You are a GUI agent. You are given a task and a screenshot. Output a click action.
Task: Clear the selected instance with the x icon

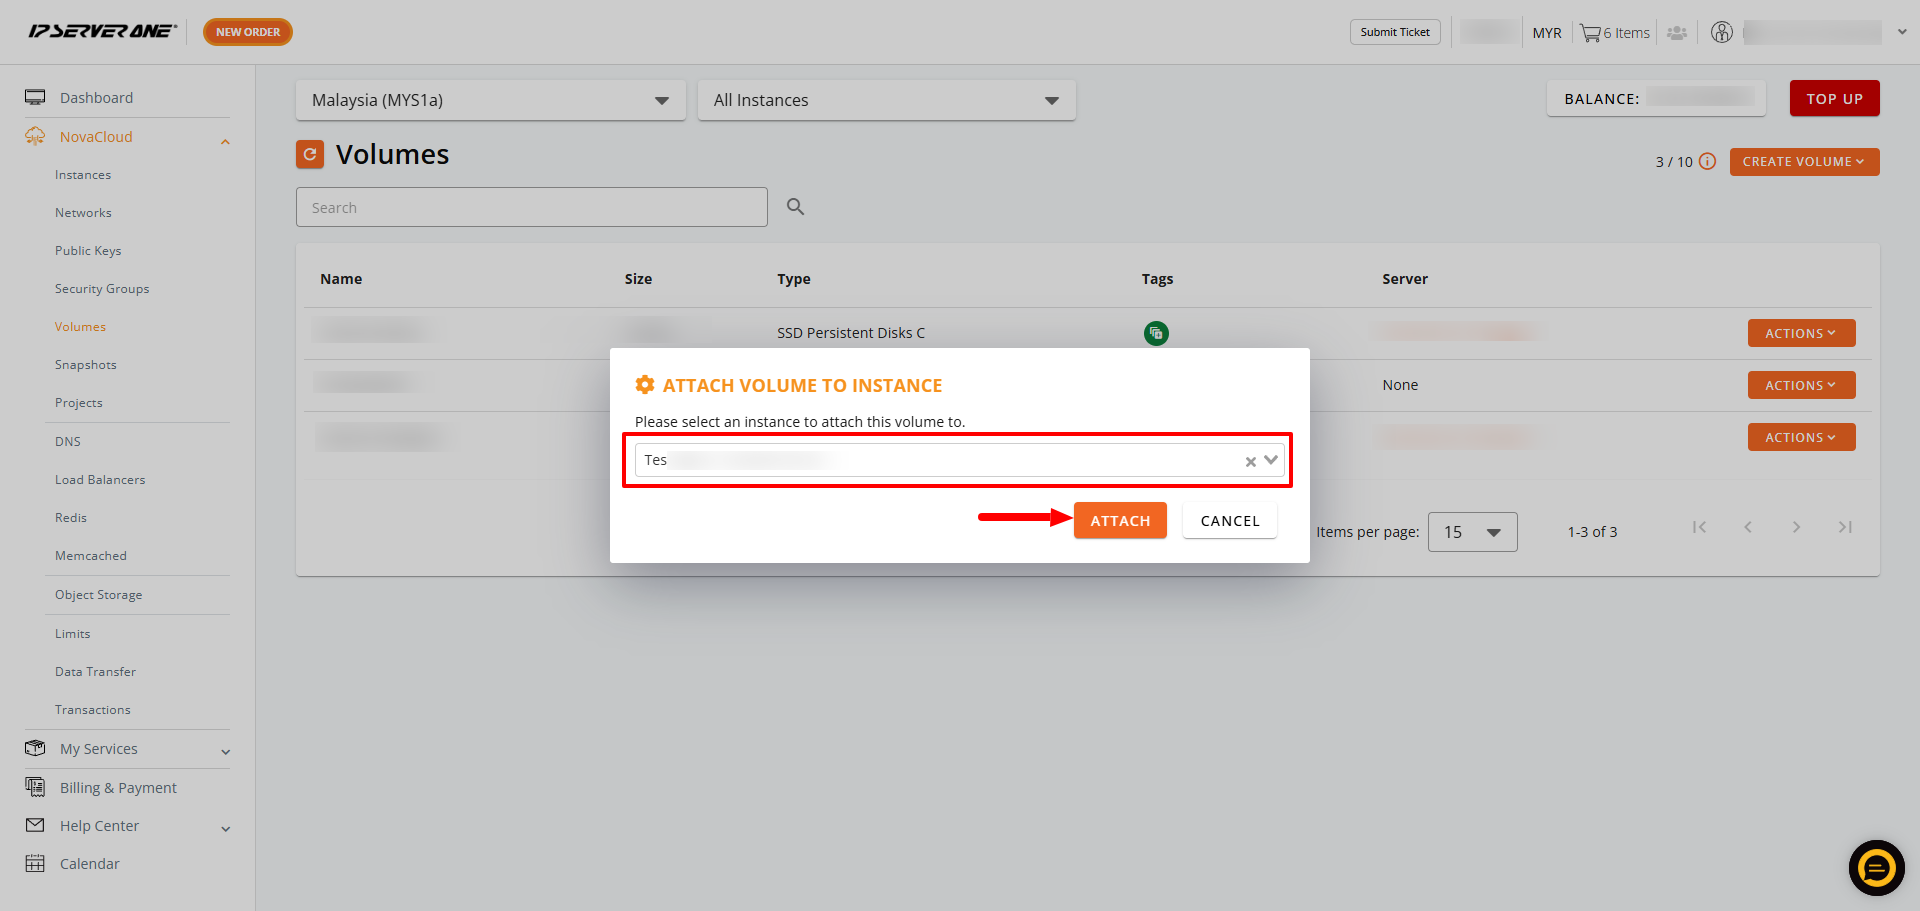[x=1250, y=461]
